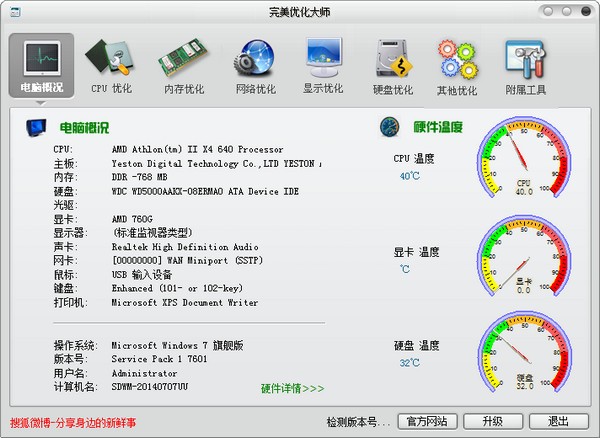Click the Service Pack 1 7601 value

coord(159,359)
